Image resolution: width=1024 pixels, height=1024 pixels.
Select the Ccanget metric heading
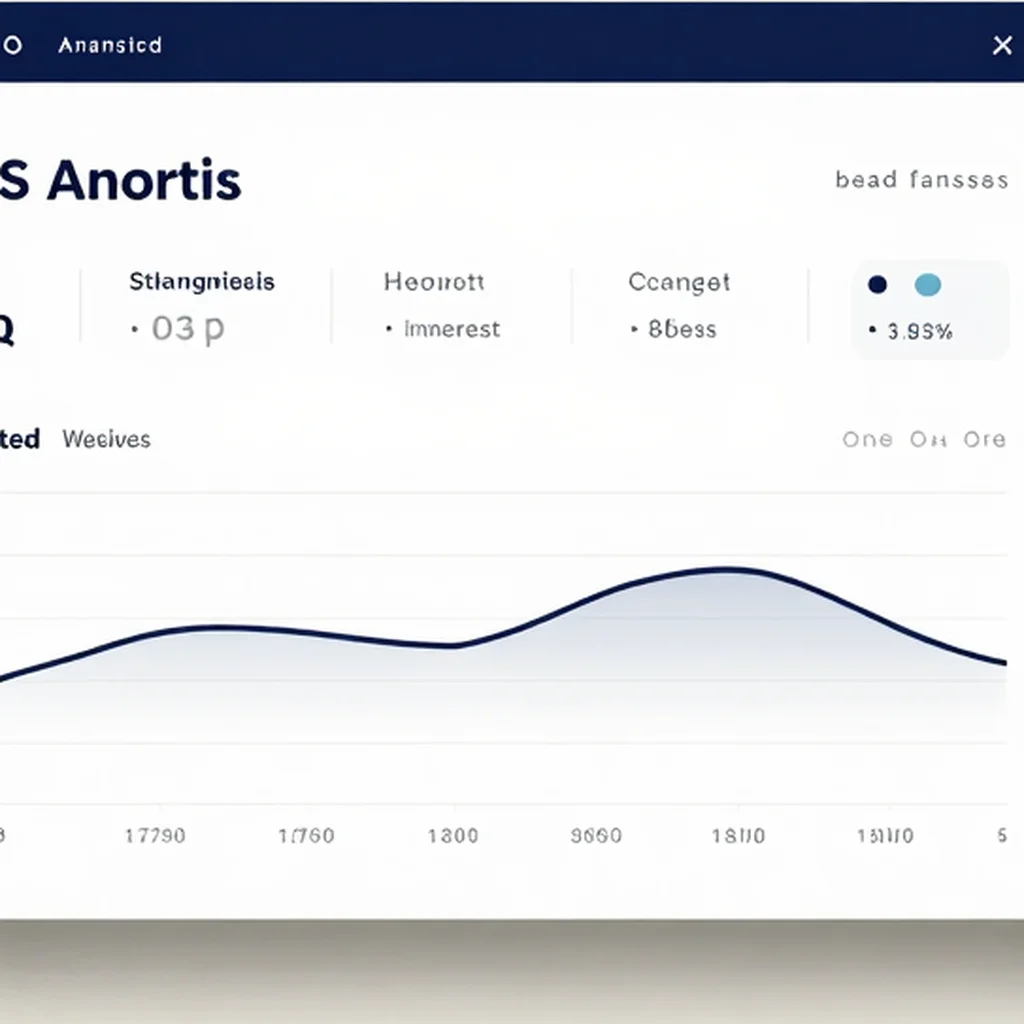pyautogui.click(x=679, y=283)
